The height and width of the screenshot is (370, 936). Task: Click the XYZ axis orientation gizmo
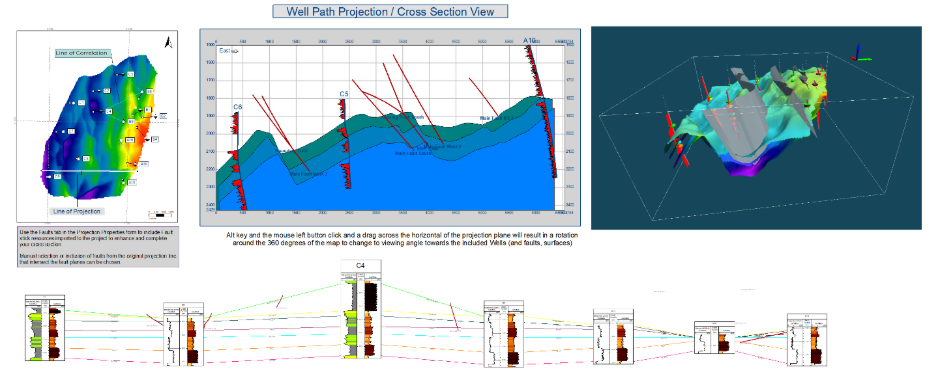860,53
